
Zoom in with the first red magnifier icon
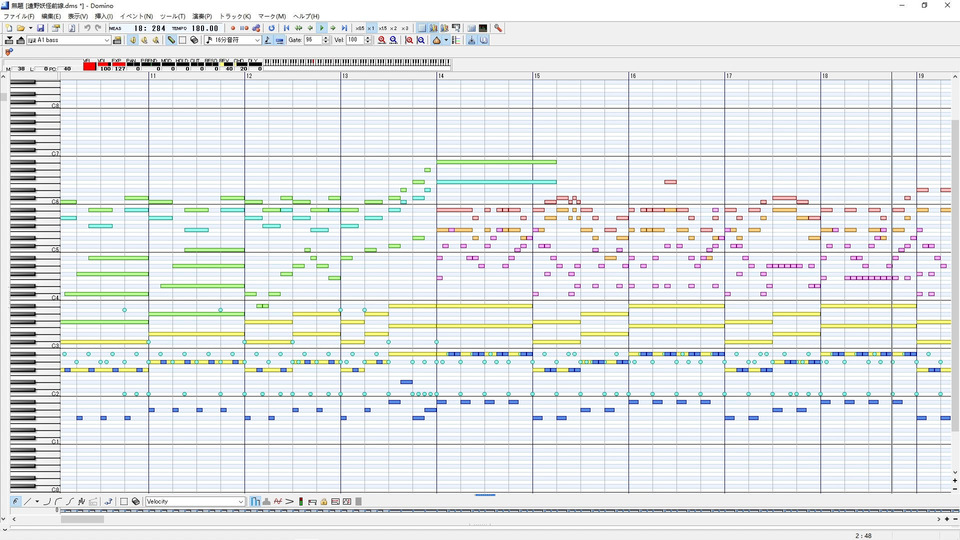(381, 40)
